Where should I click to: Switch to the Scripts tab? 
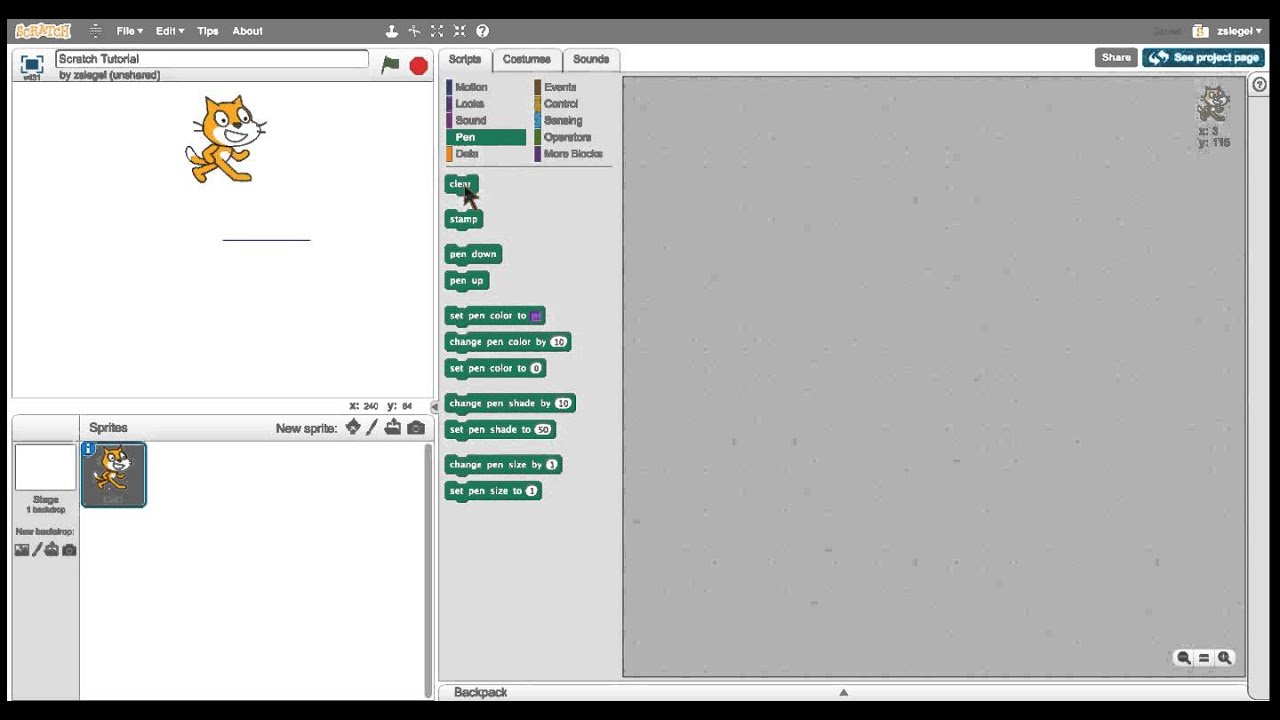(465, 60)
